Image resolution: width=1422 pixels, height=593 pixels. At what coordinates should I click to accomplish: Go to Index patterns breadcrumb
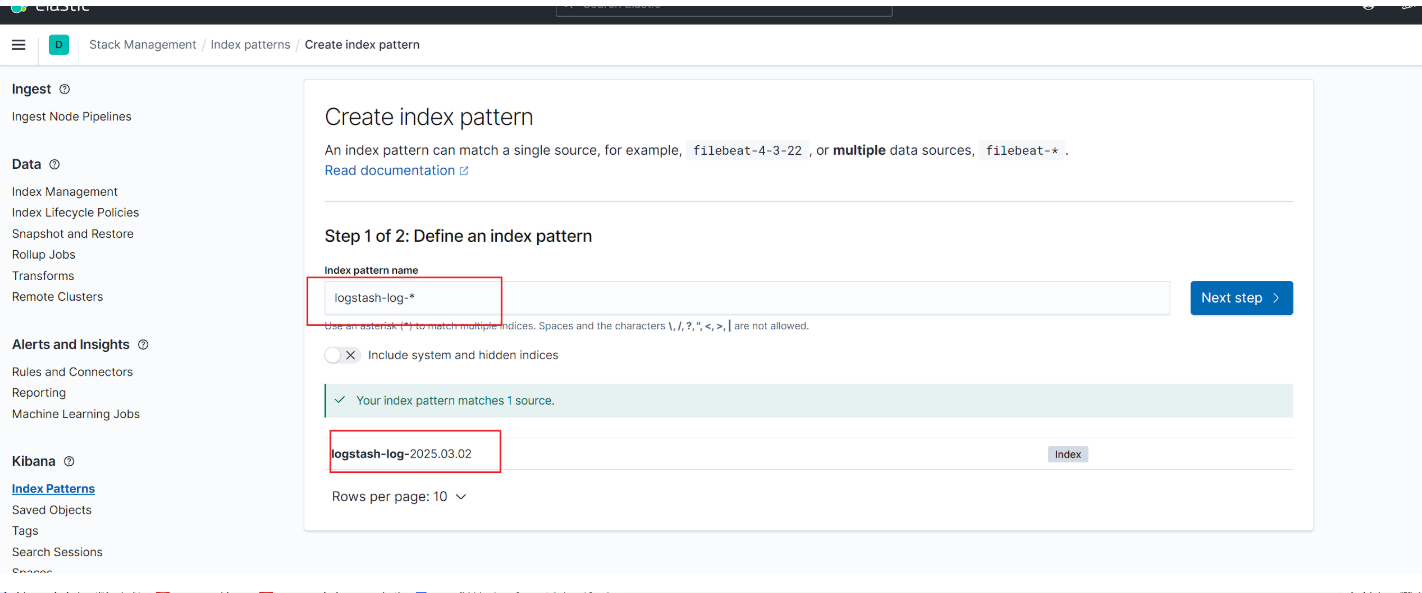(250, 45)
